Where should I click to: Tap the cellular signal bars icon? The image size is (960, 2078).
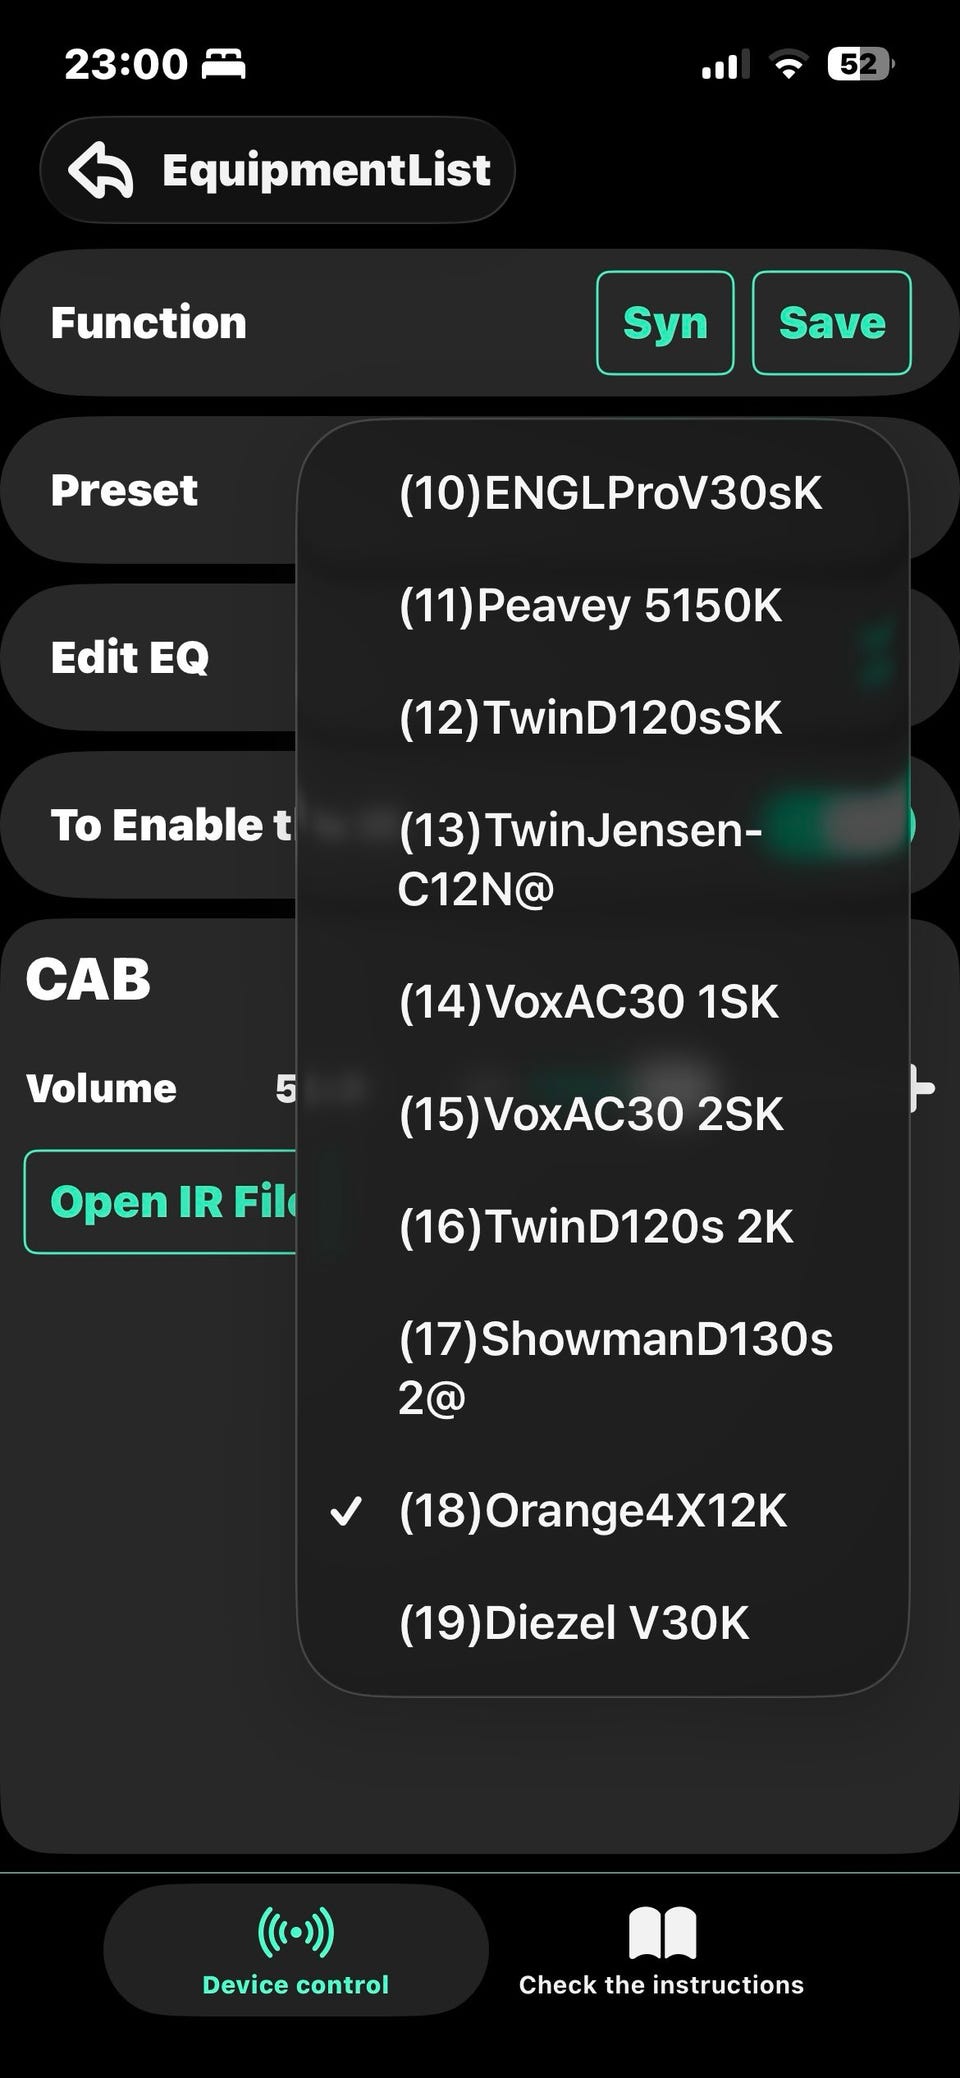pos(724,66)
